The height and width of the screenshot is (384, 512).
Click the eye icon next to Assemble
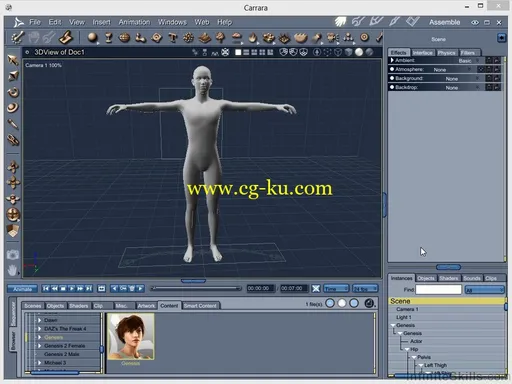(475, 22)
